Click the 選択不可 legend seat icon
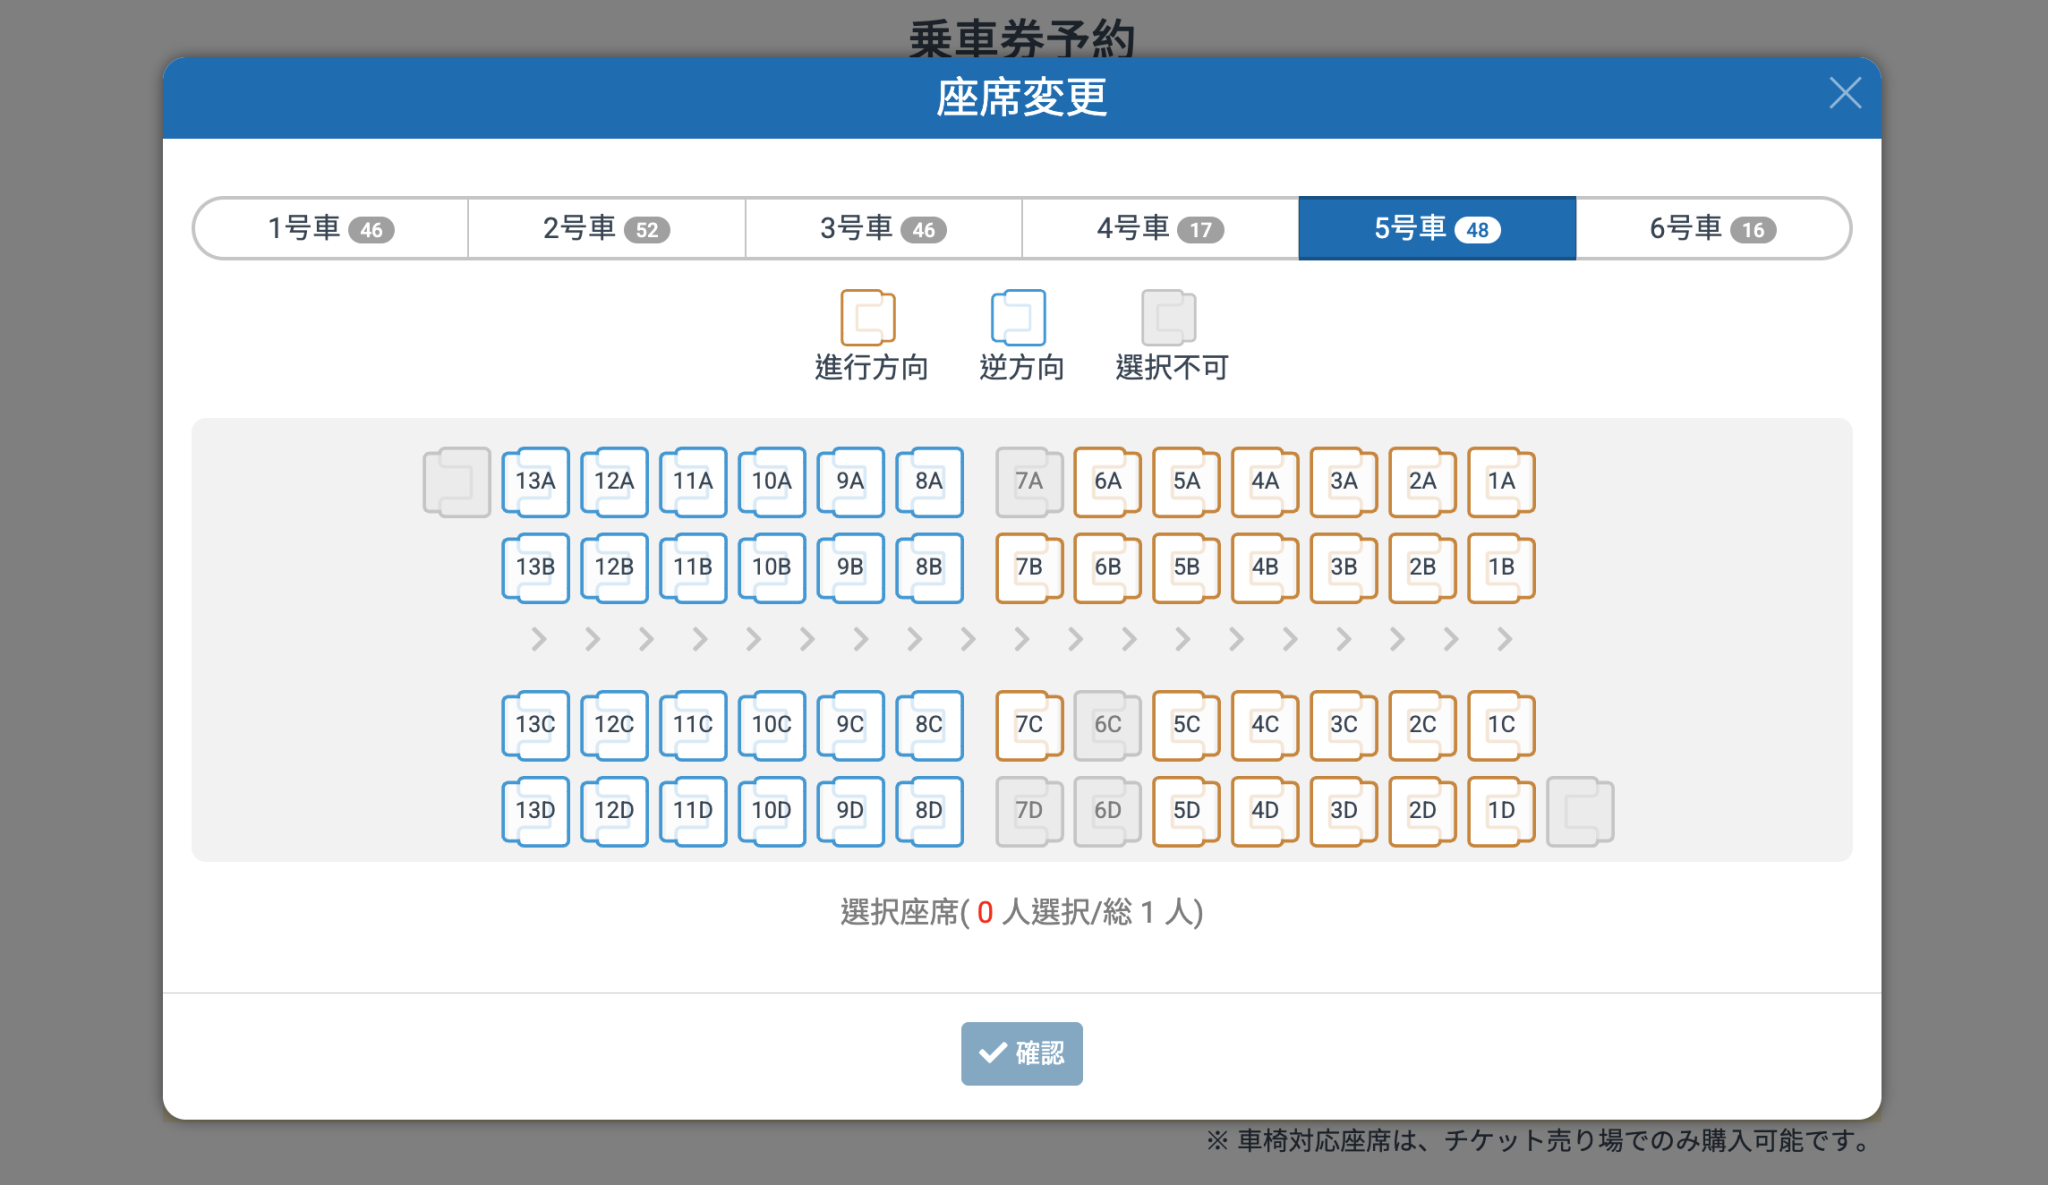This screenshot has height=1185, width=2048. pos(1169,317)
